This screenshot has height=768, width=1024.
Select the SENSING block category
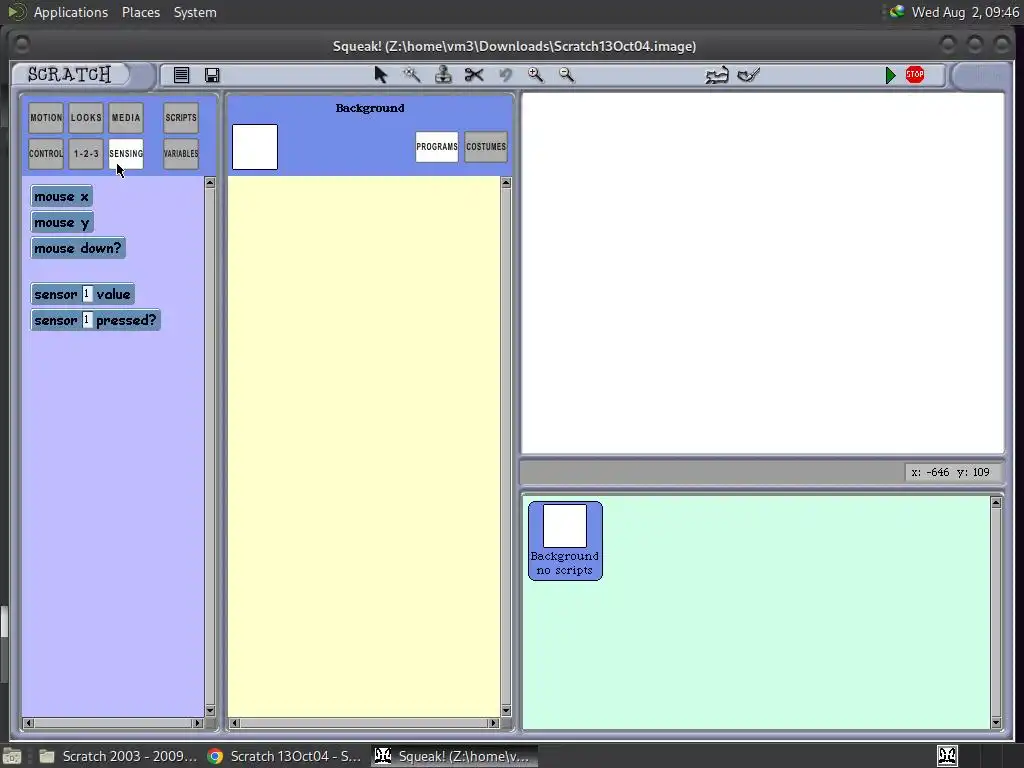pos(126,153)
